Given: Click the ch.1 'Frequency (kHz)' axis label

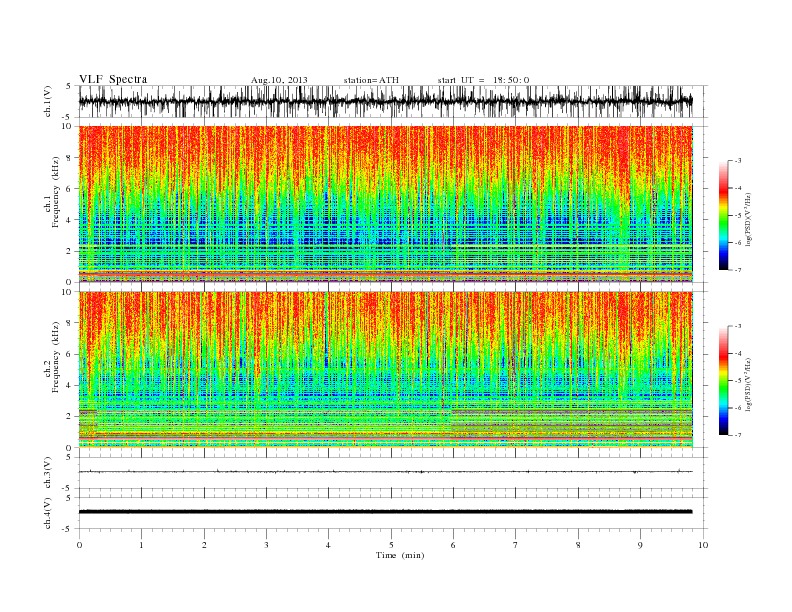Looking at the screenshot, I should pyautogui.click(x=56, y=192).
